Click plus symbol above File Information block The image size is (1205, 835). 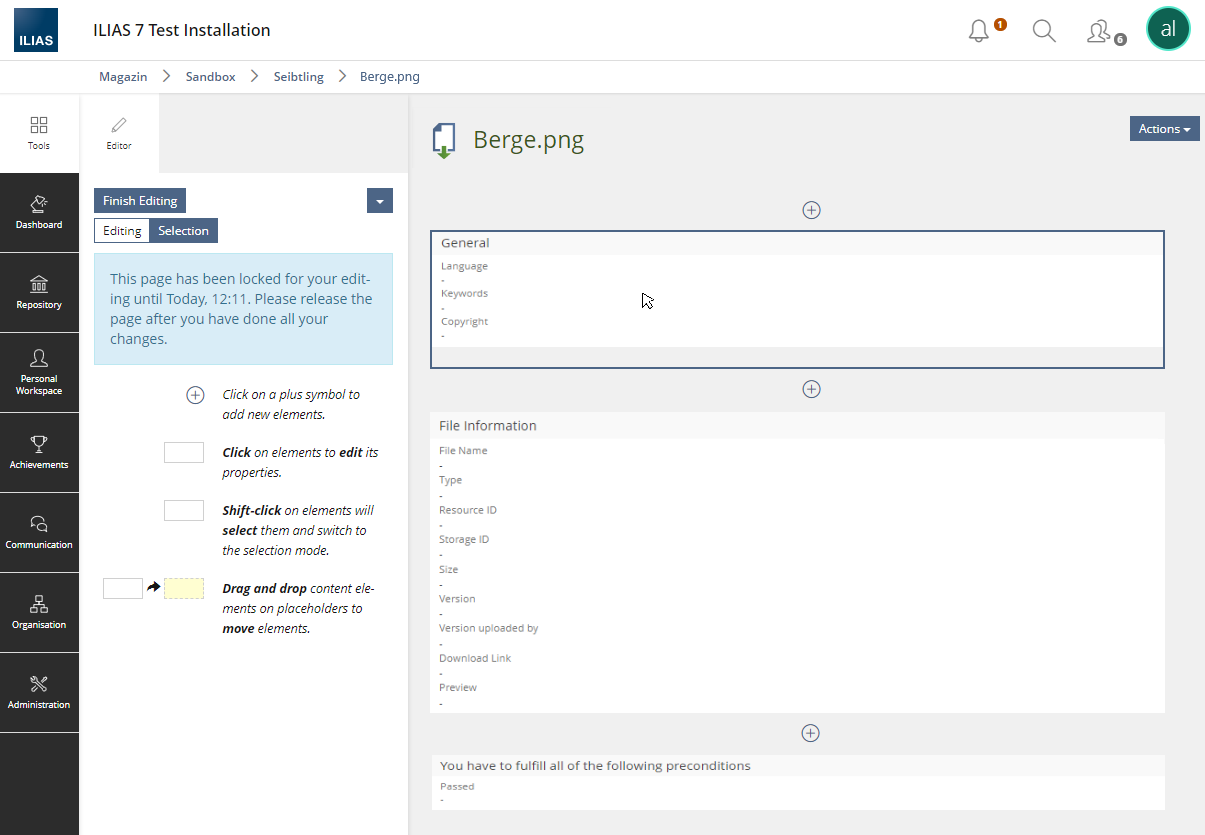pyautogui.click(x=811, y=389)
